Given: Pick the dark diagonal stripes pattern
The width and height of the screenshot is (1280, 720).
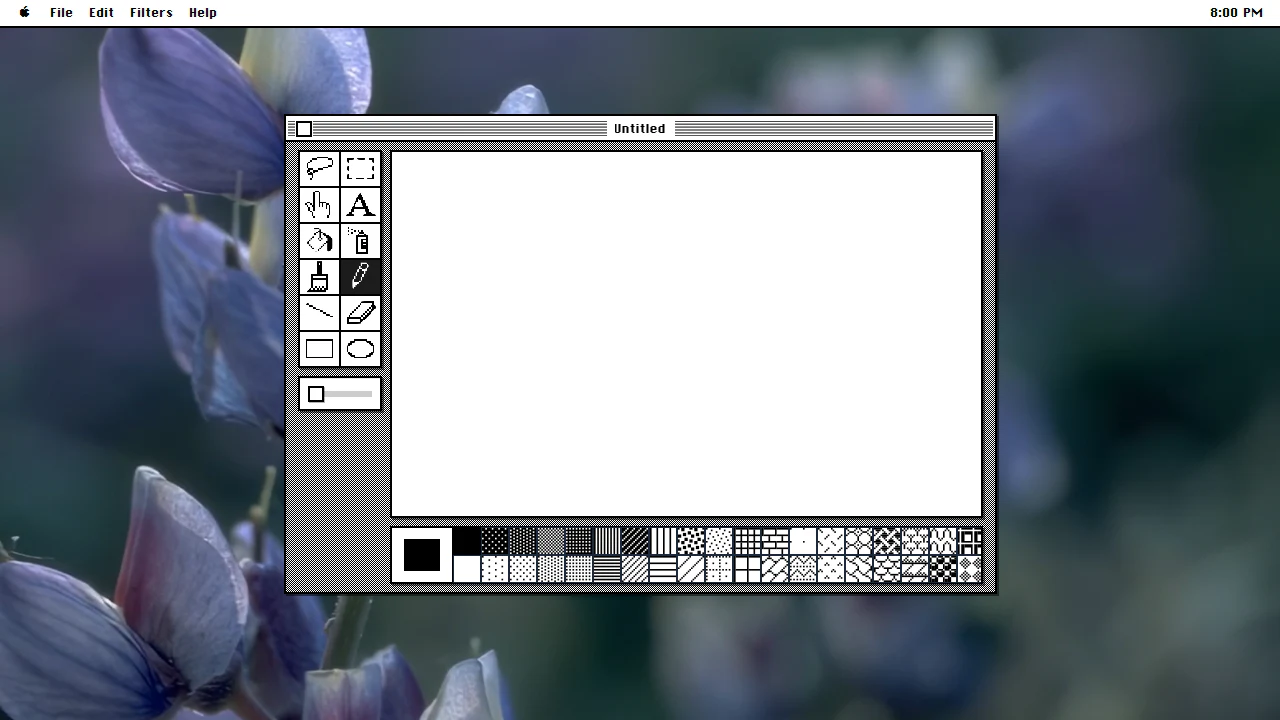Looking at the screenshot, I should 635,541.
